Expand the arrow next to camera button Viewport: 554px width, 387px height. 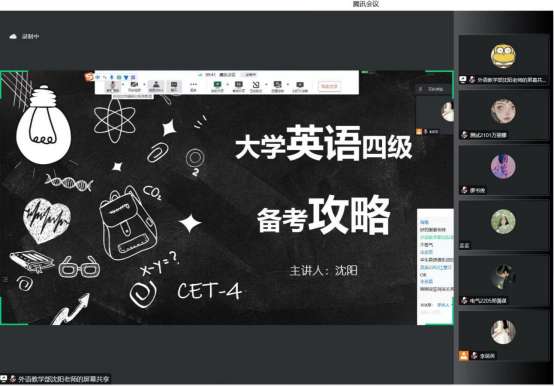(144, 85)
